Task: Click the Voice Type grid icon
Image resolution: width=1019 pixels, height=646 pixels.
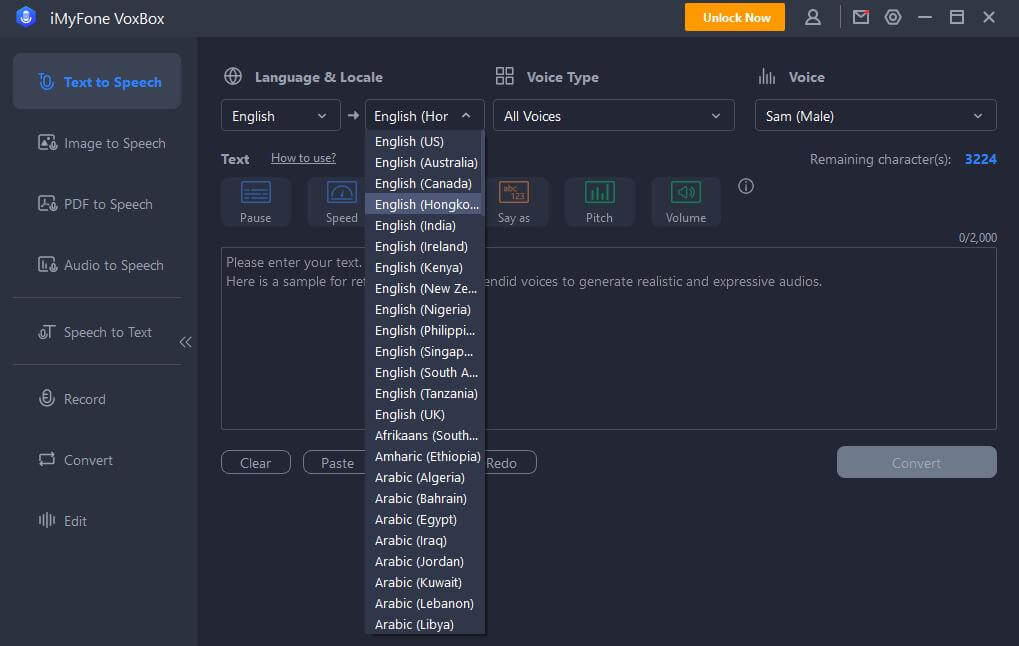Action: pos(504,76)
